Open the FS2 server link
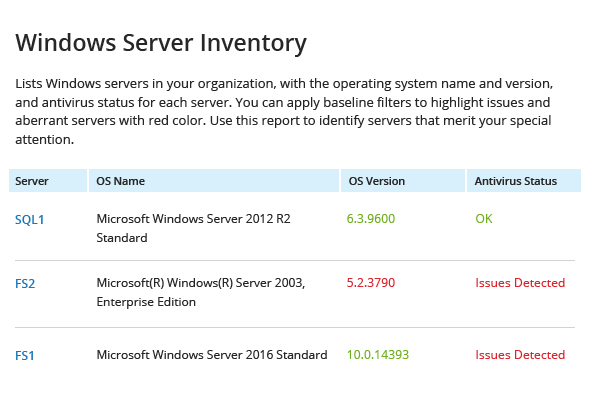Image resolution: width=590 pixels, height=395 pixels. (x=25, y=283)
